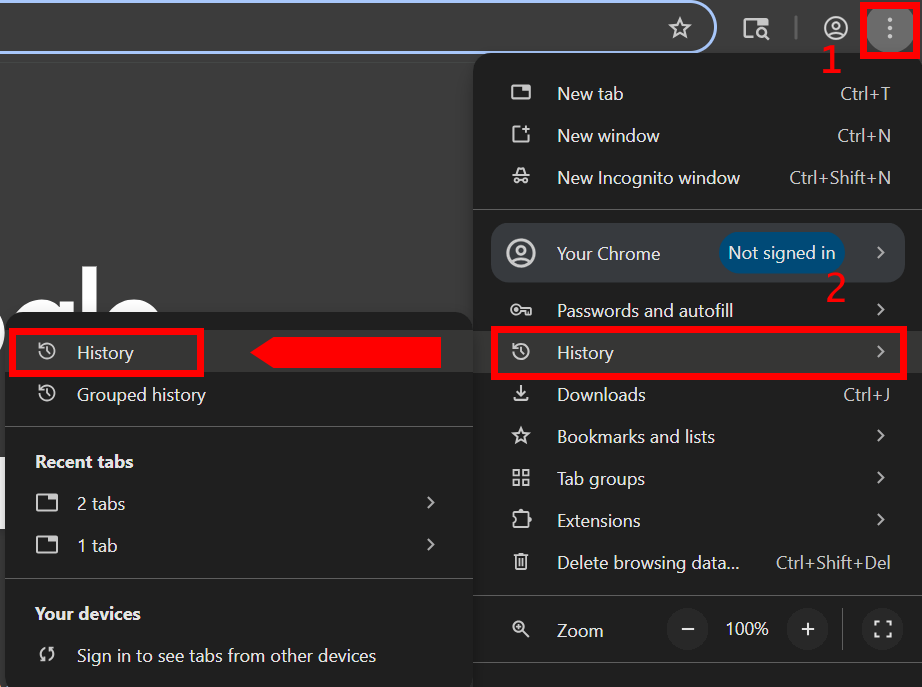Increase zoom with the plus control
The width and height of the screenshot is (922, 687).
[x=807, y=630]
